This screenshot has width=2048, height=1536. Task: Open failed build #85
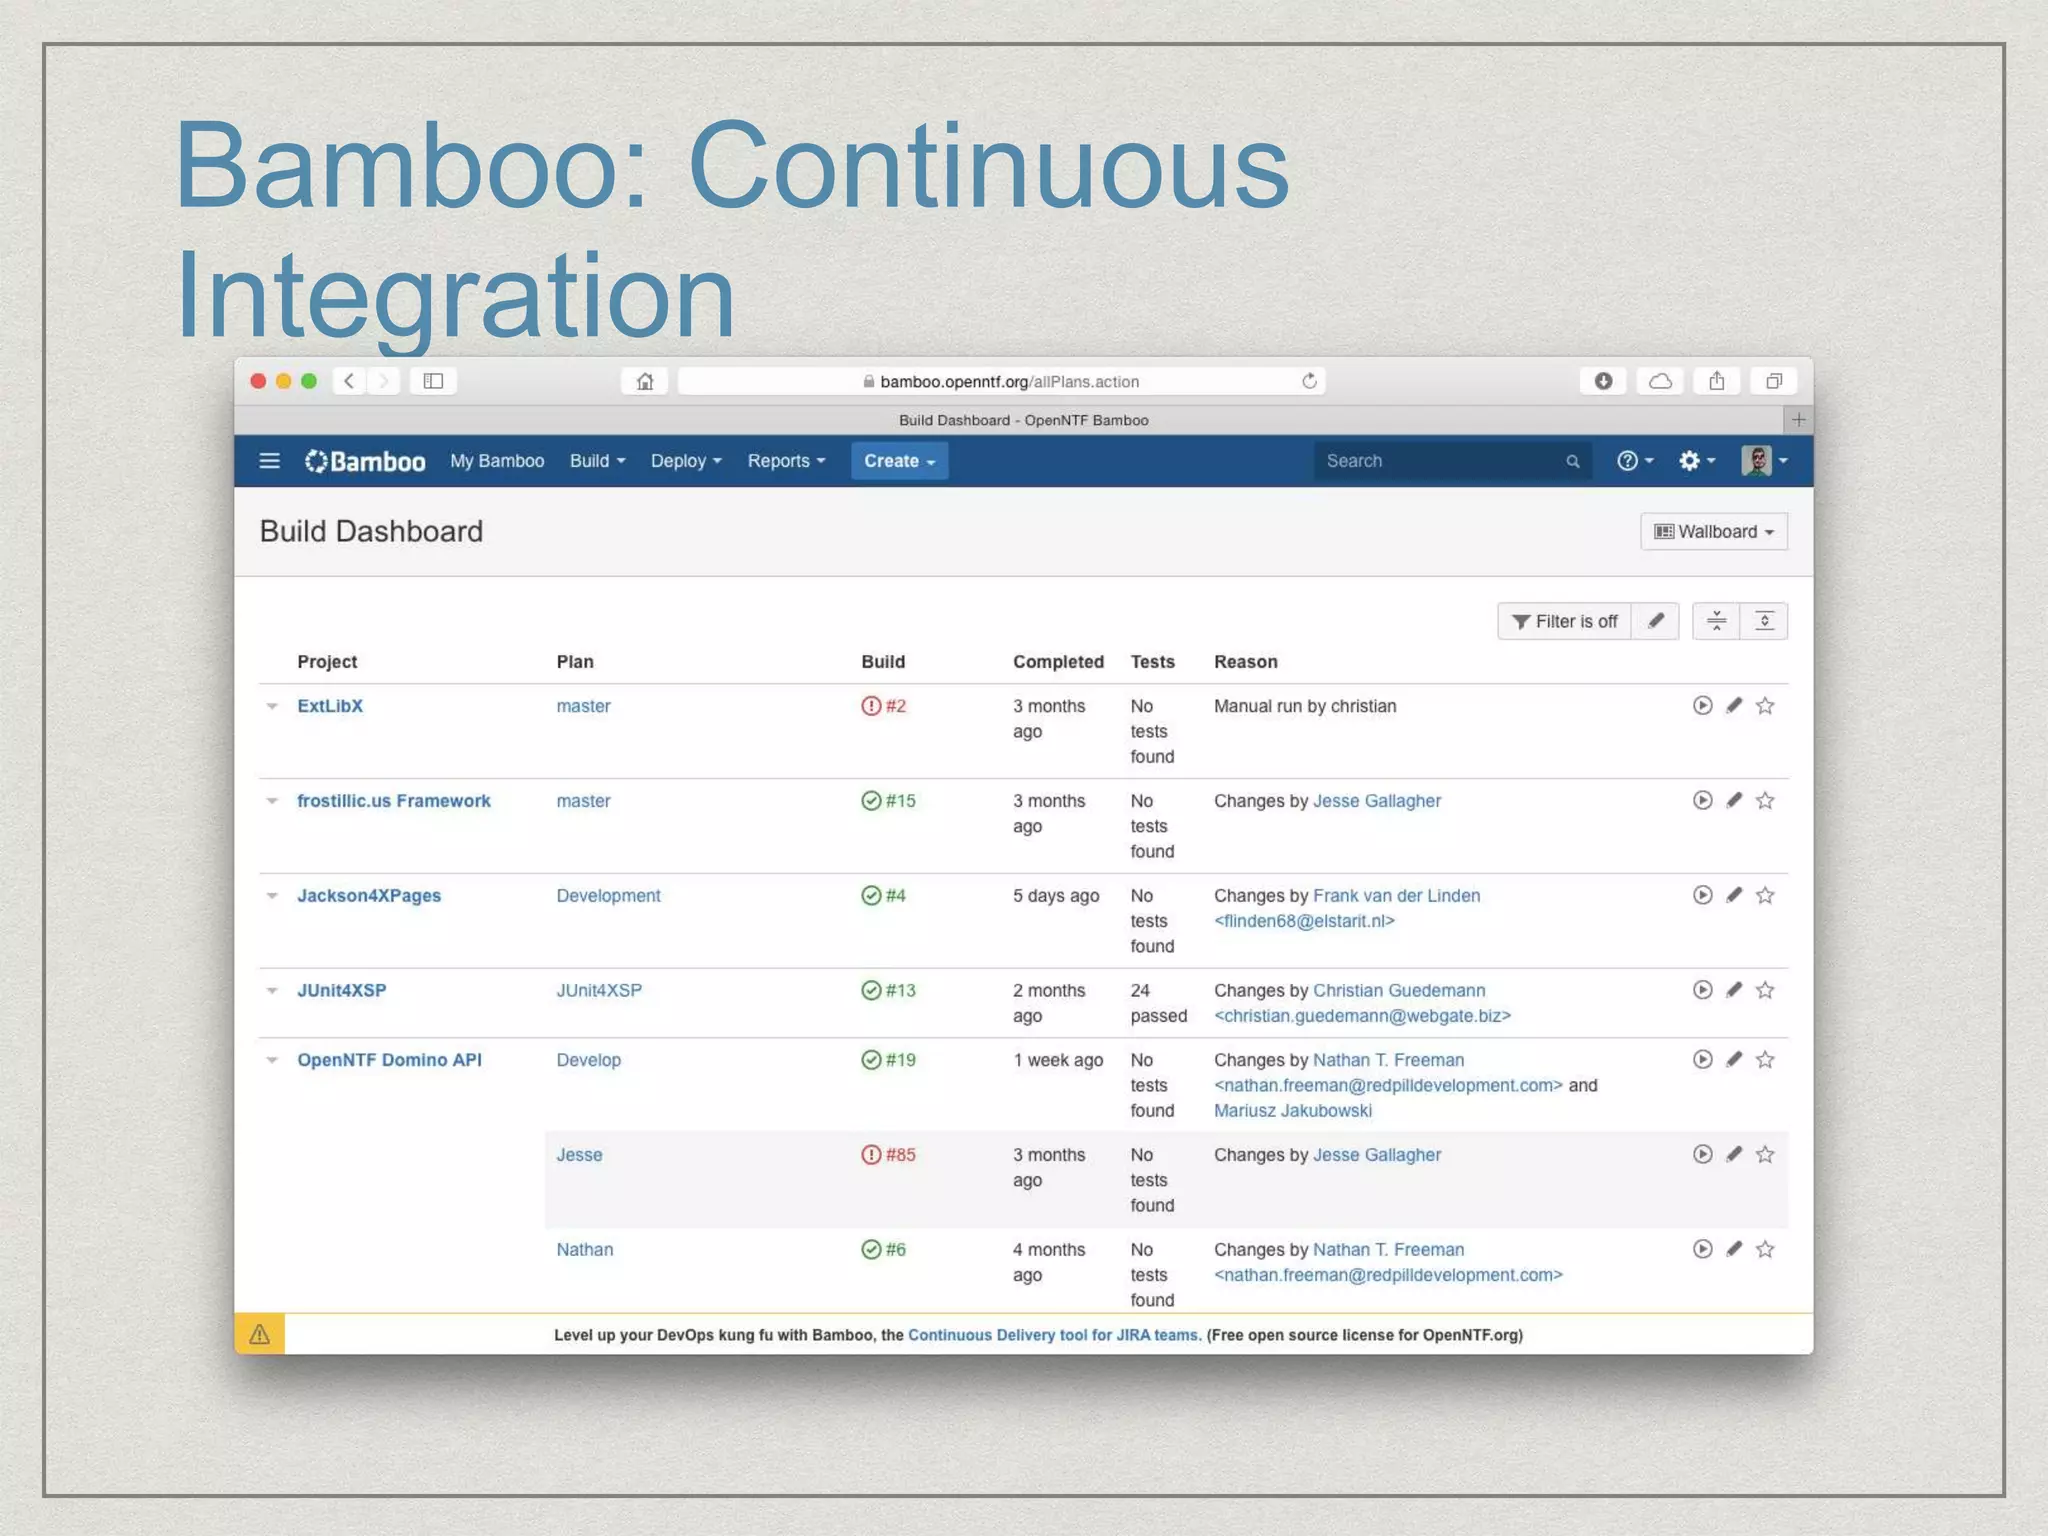point(888,1155)
